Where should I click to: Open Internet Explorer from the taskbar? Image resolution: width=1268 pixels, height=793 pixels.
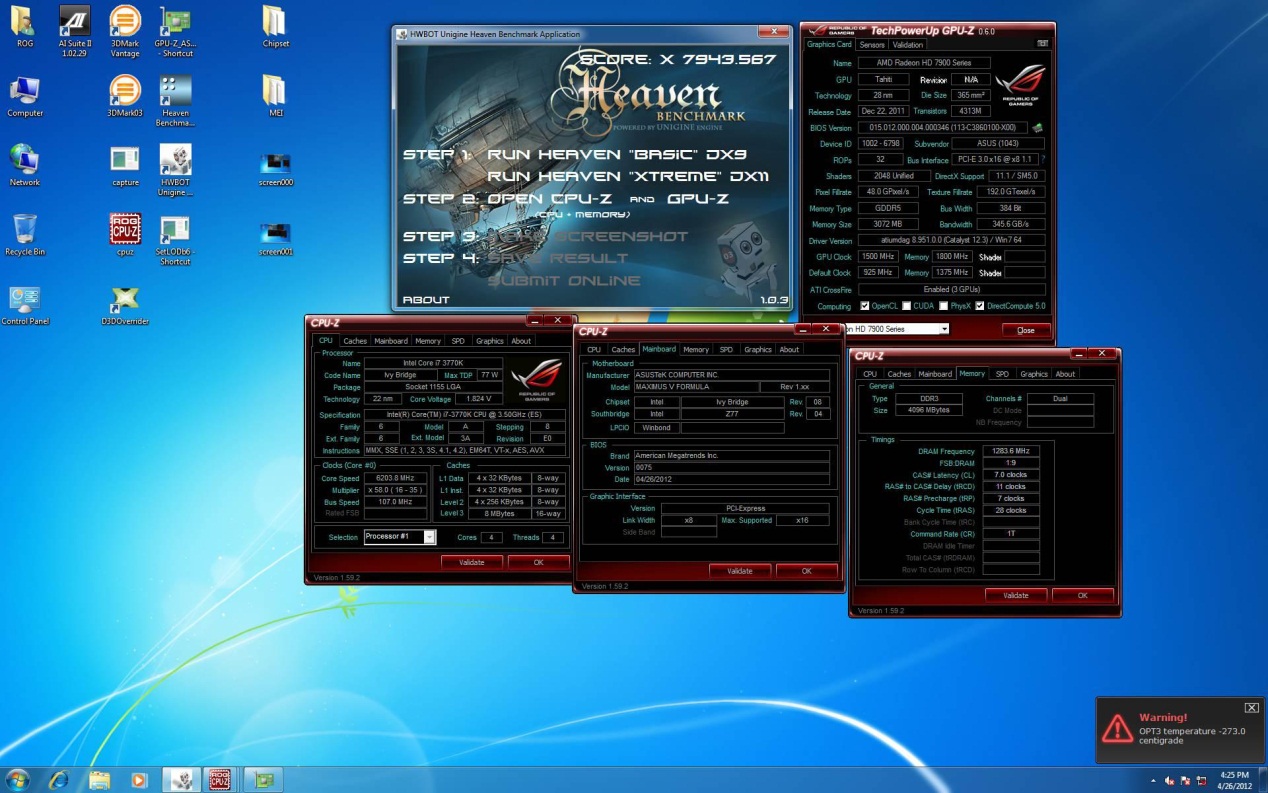click(59, 779)
